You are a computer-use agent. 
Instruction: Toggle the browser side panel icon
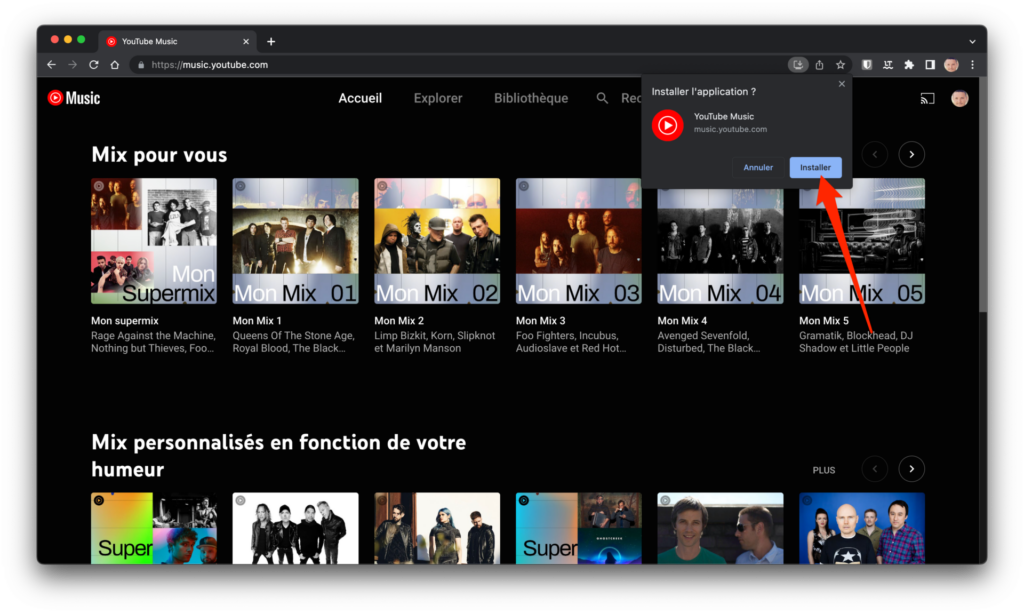coord(930,65)
